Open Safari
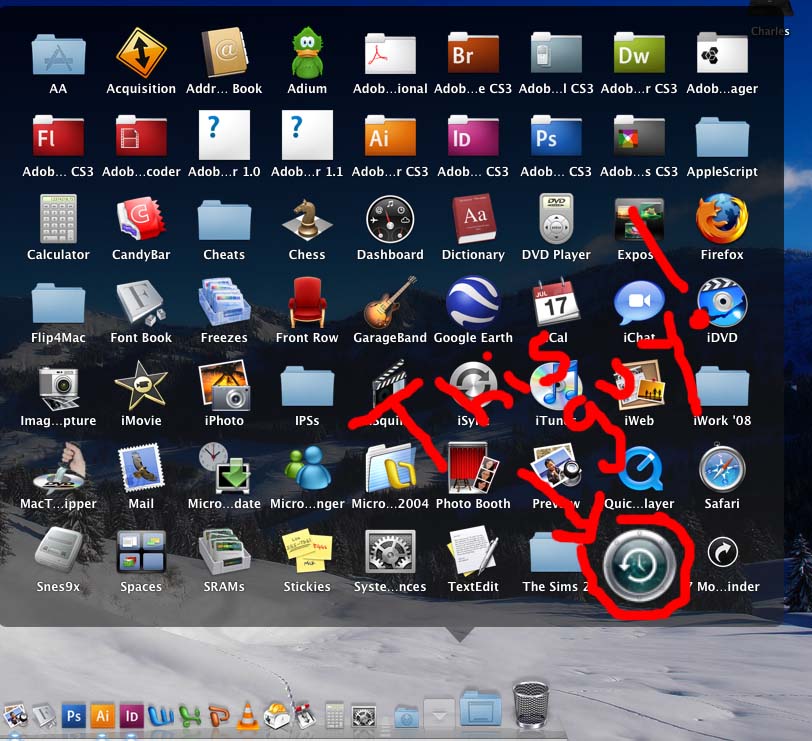The width and height of the screenshot is (812, 741). tap(722, 469)
